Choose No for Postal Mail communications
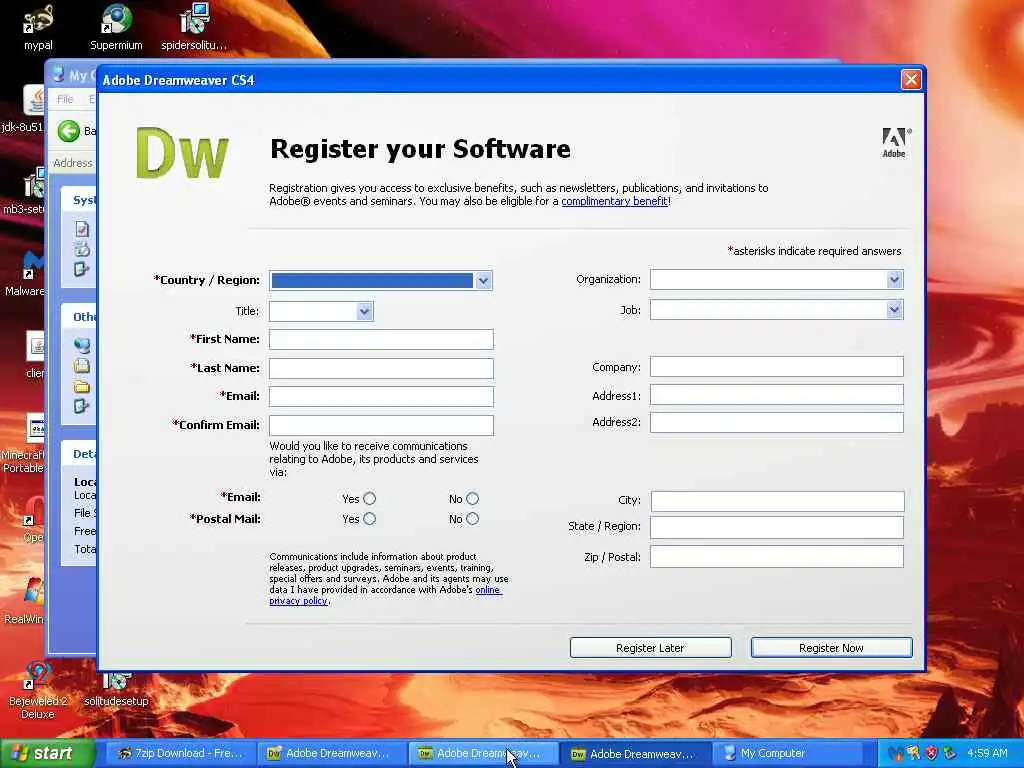This screenshot has width=1024, height=768. point(472,519)
